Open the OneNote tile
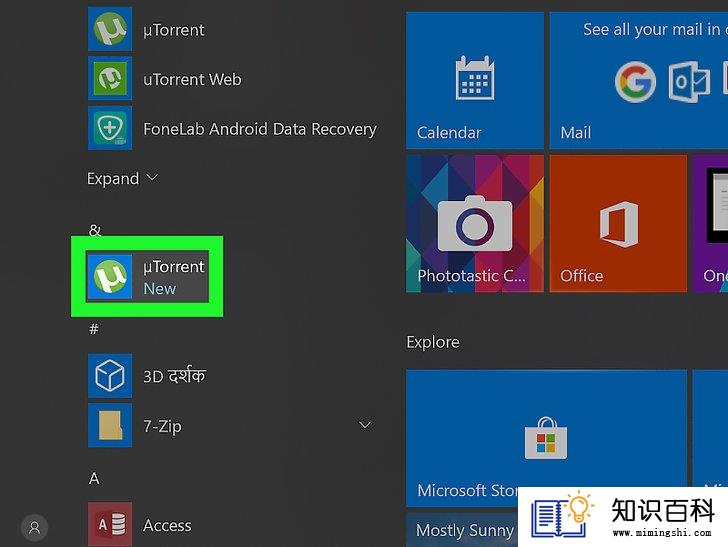Image resolution: width=728 pixels, height=547 pixels. (710, 224)
